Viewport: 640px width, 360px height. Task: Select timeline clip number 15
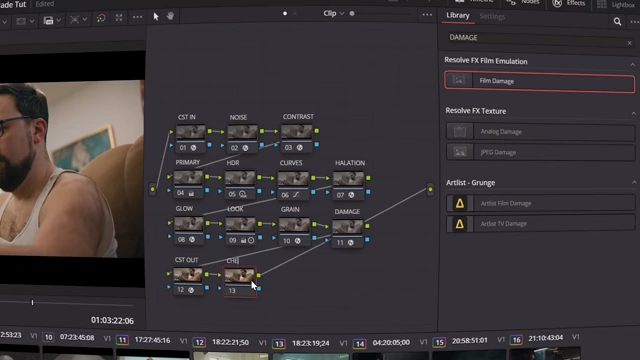(439, 342)
